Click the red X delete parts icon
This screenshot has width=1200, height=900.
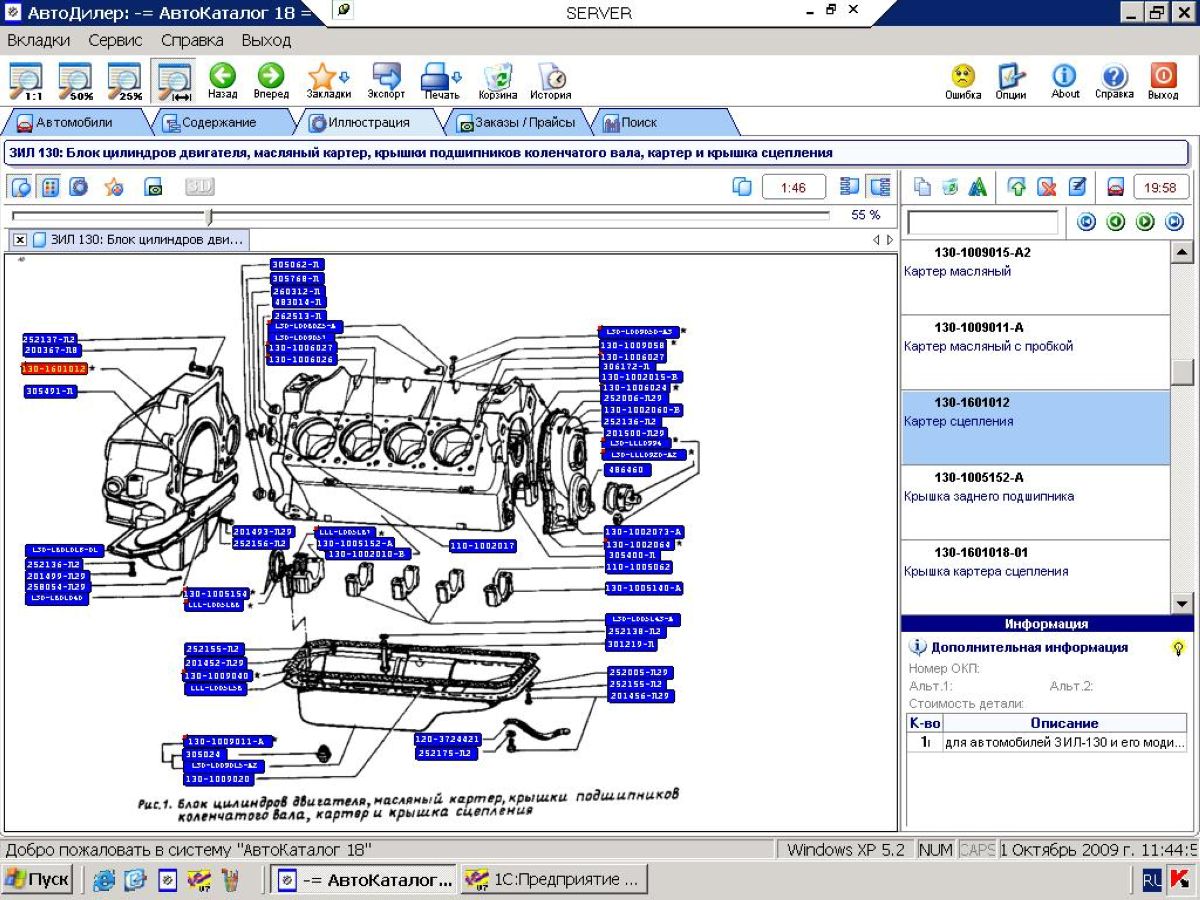(1046, 187)
